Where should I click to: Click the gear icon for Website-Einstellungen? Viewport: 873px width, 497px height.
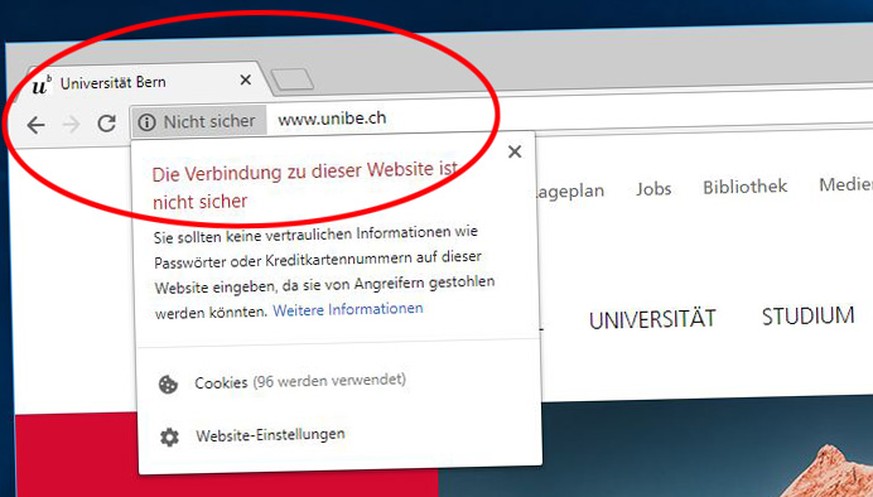[x=169, y=437]
